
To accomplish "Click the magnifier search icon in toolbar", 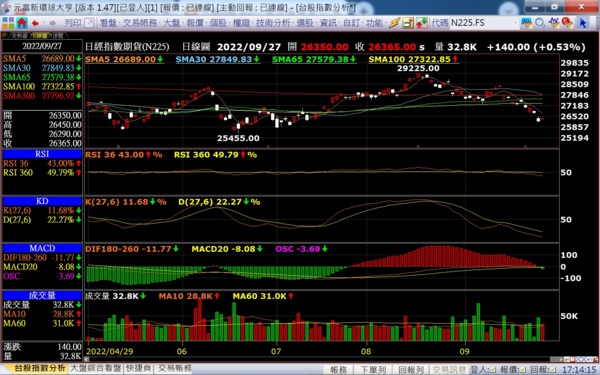I will (540, 23).
